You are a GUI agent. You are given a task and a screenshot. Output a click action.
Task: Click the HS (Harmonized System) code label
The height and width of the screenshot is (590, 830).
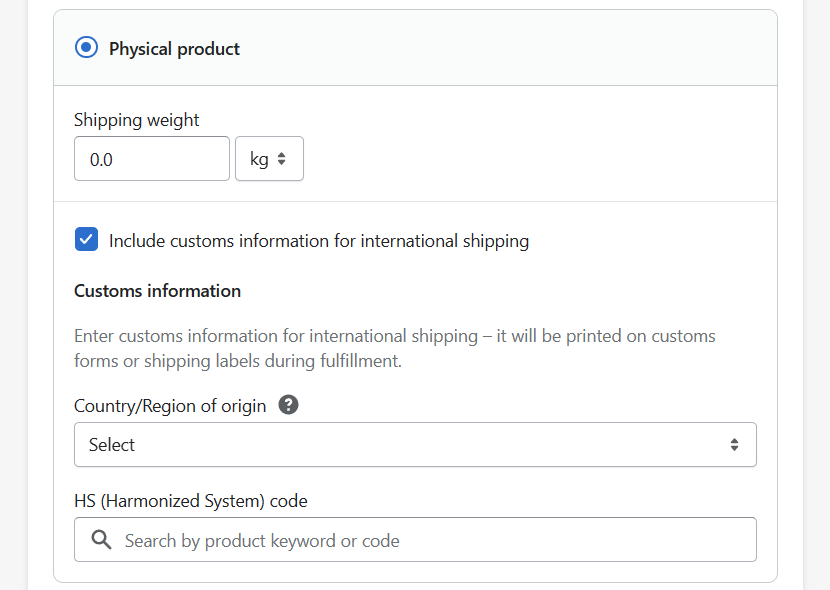[x=191, y=501]
